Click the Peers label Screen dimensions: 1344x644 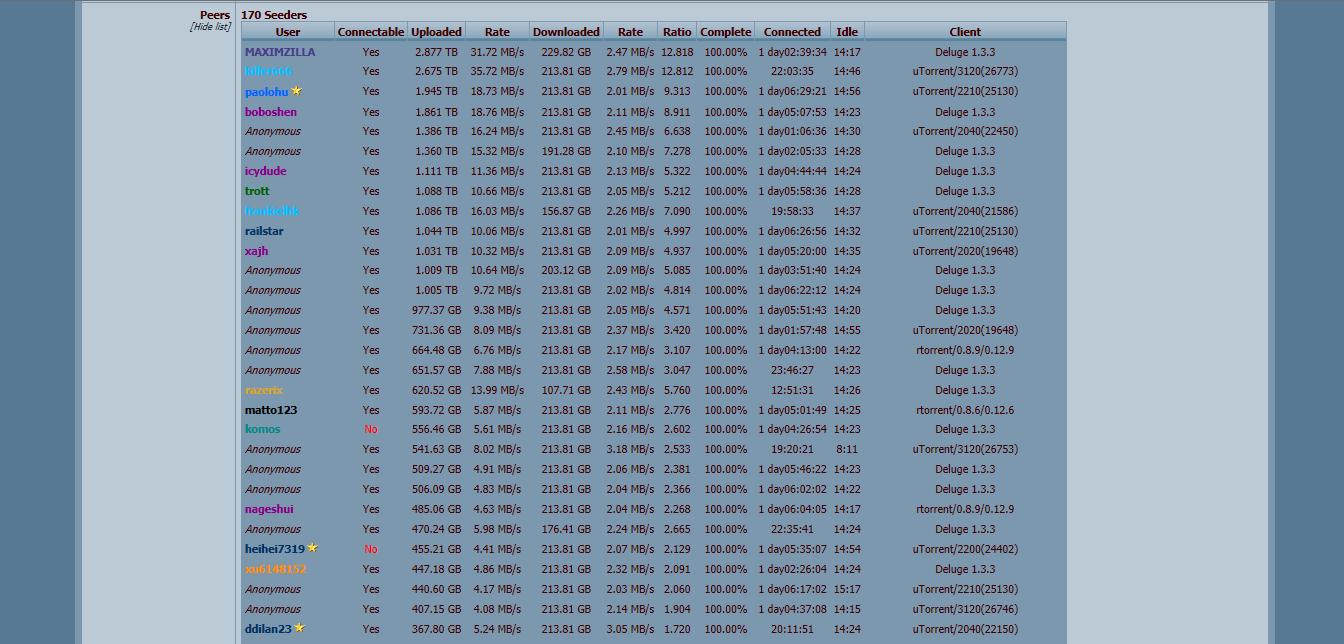[215, 15]
